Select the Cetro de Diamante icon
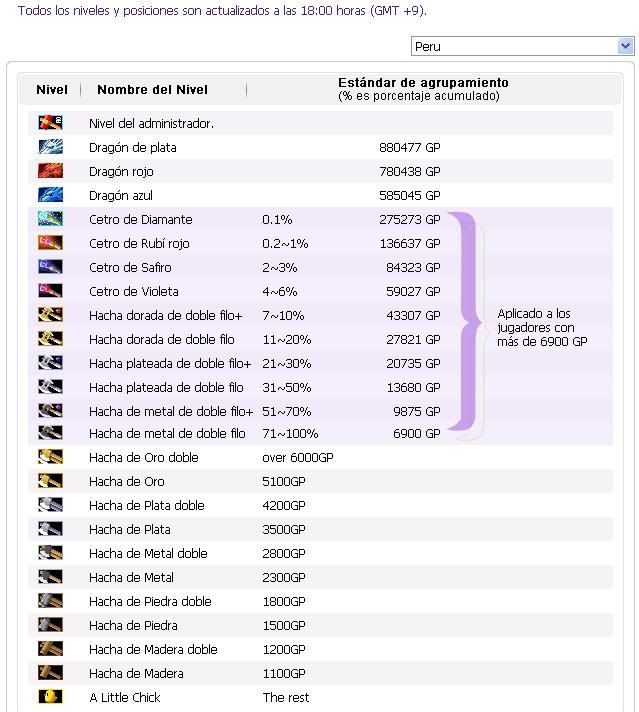Viewport: 639px width, 712px height. (x=50, y=219)
